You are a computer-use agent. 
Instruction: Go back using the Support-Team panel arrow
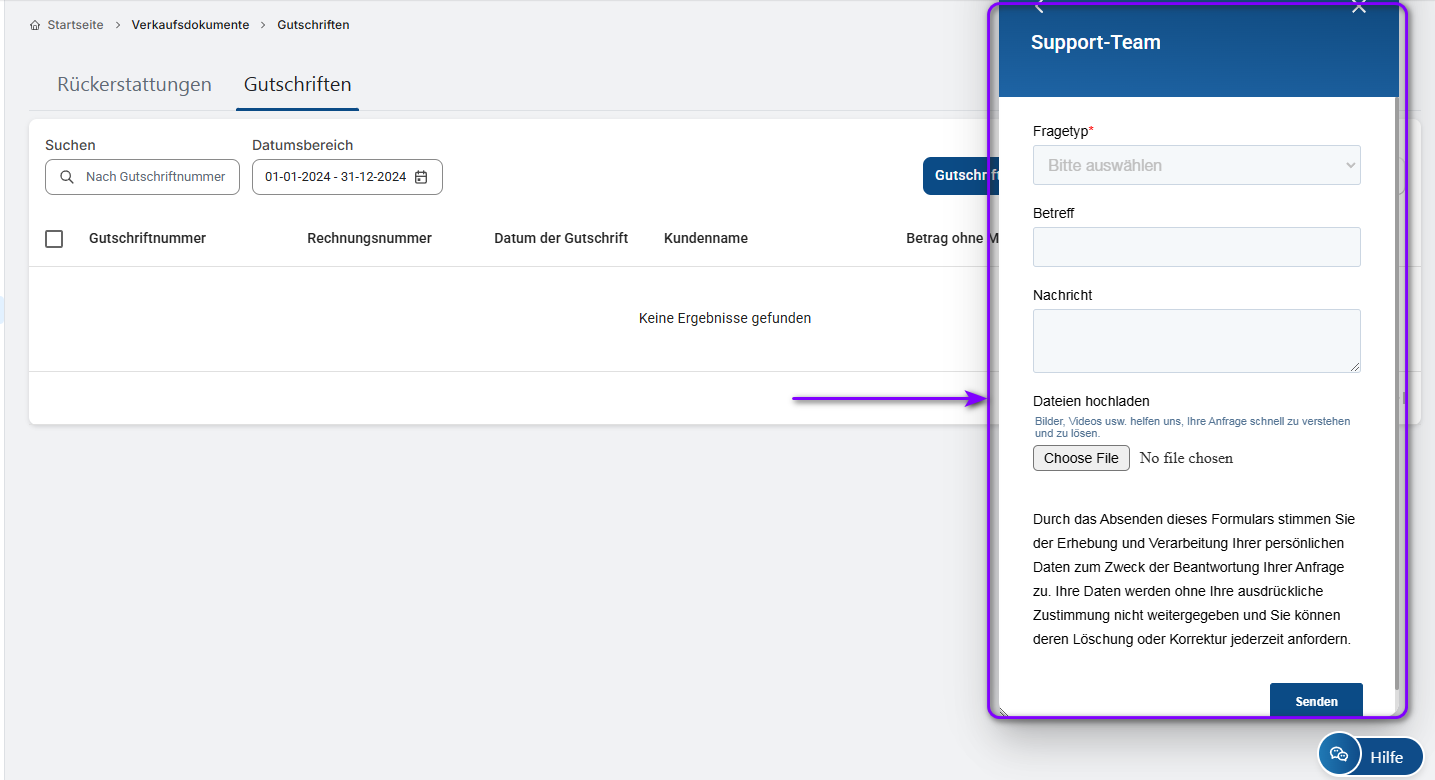[x=1040, y=6]
